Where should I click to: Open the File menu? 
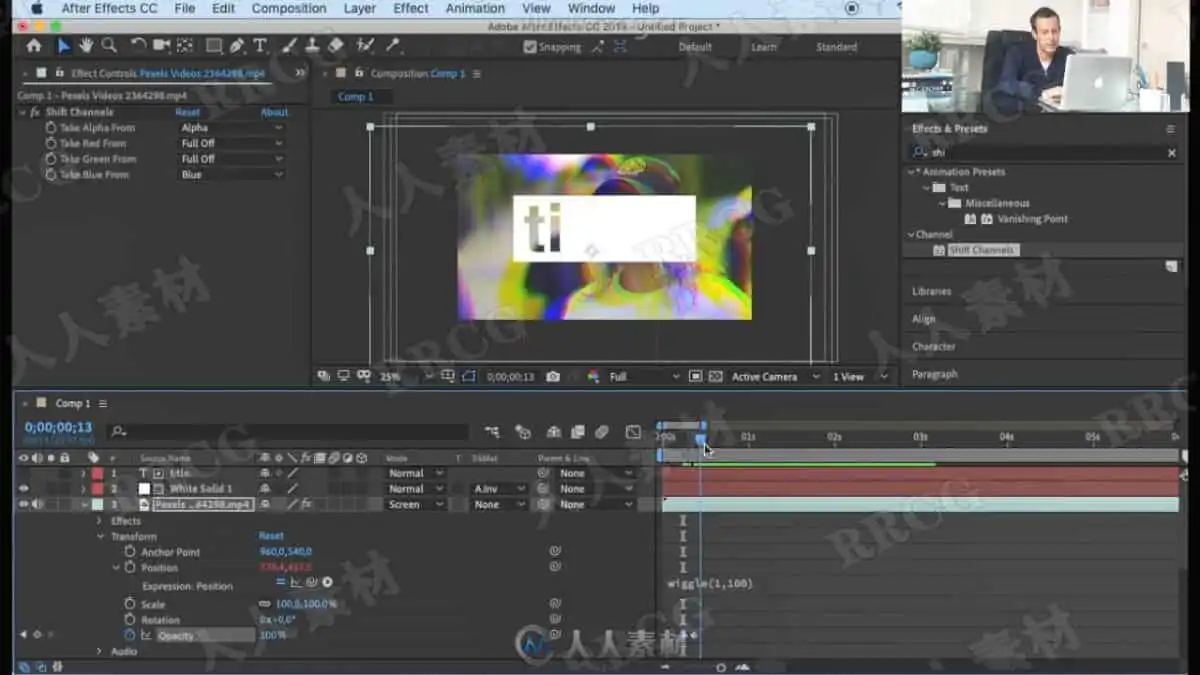pyautogui.click(x=185, y=8)
